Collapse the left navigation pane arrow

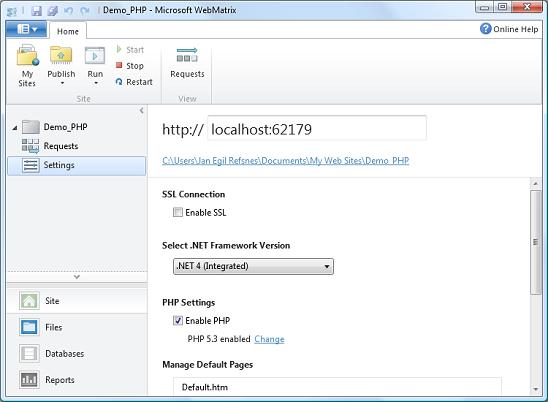pos(142,111)
